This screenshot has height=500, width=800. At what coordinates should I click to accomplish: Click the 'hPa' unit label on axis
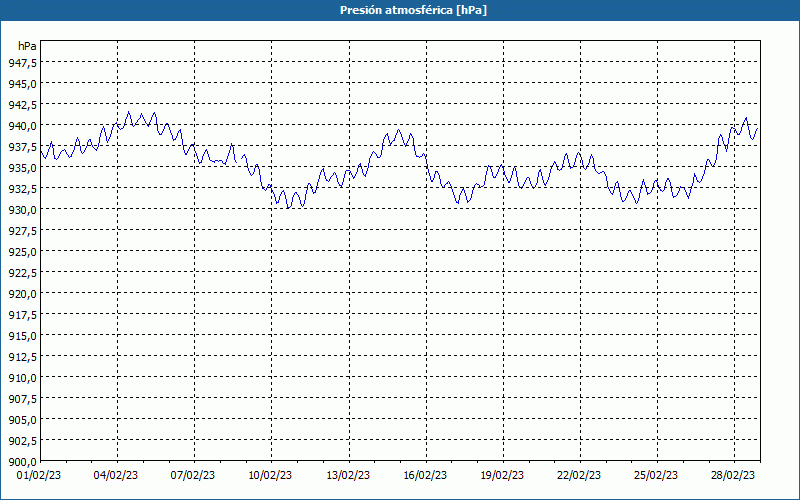point(27,46)
